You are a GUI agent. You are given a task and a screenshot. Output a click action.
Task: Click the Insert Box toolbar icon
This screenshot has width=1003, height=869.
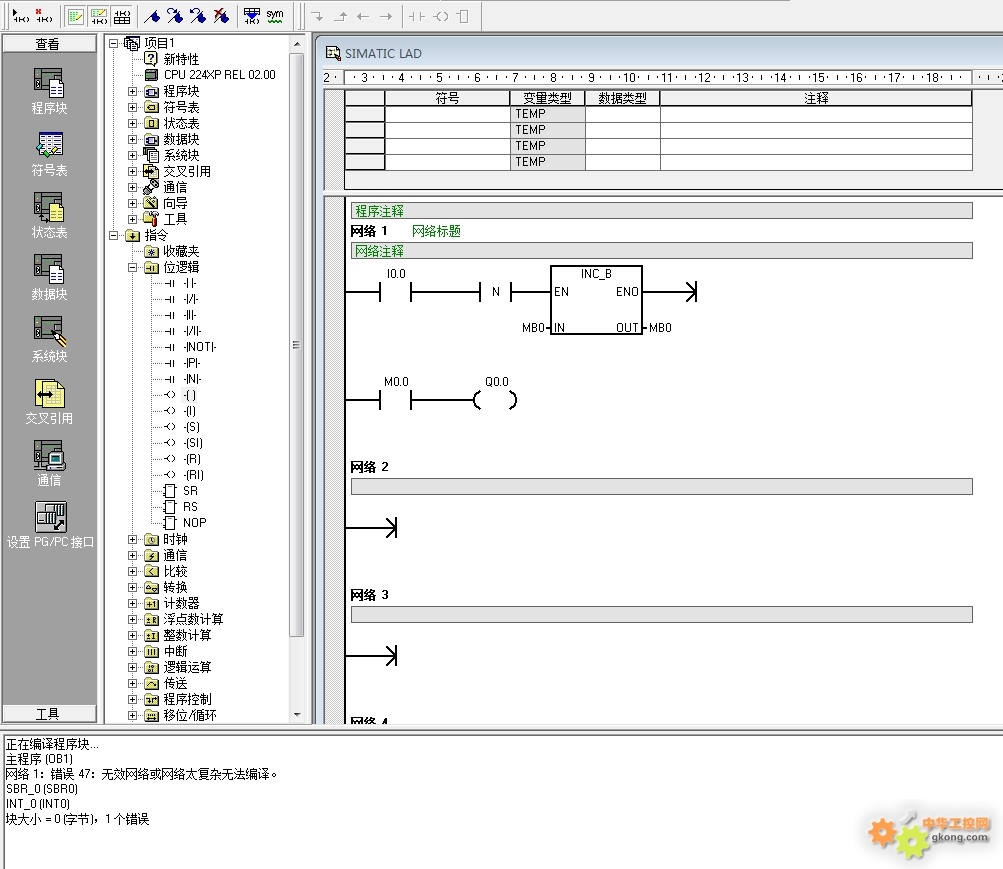464,16
